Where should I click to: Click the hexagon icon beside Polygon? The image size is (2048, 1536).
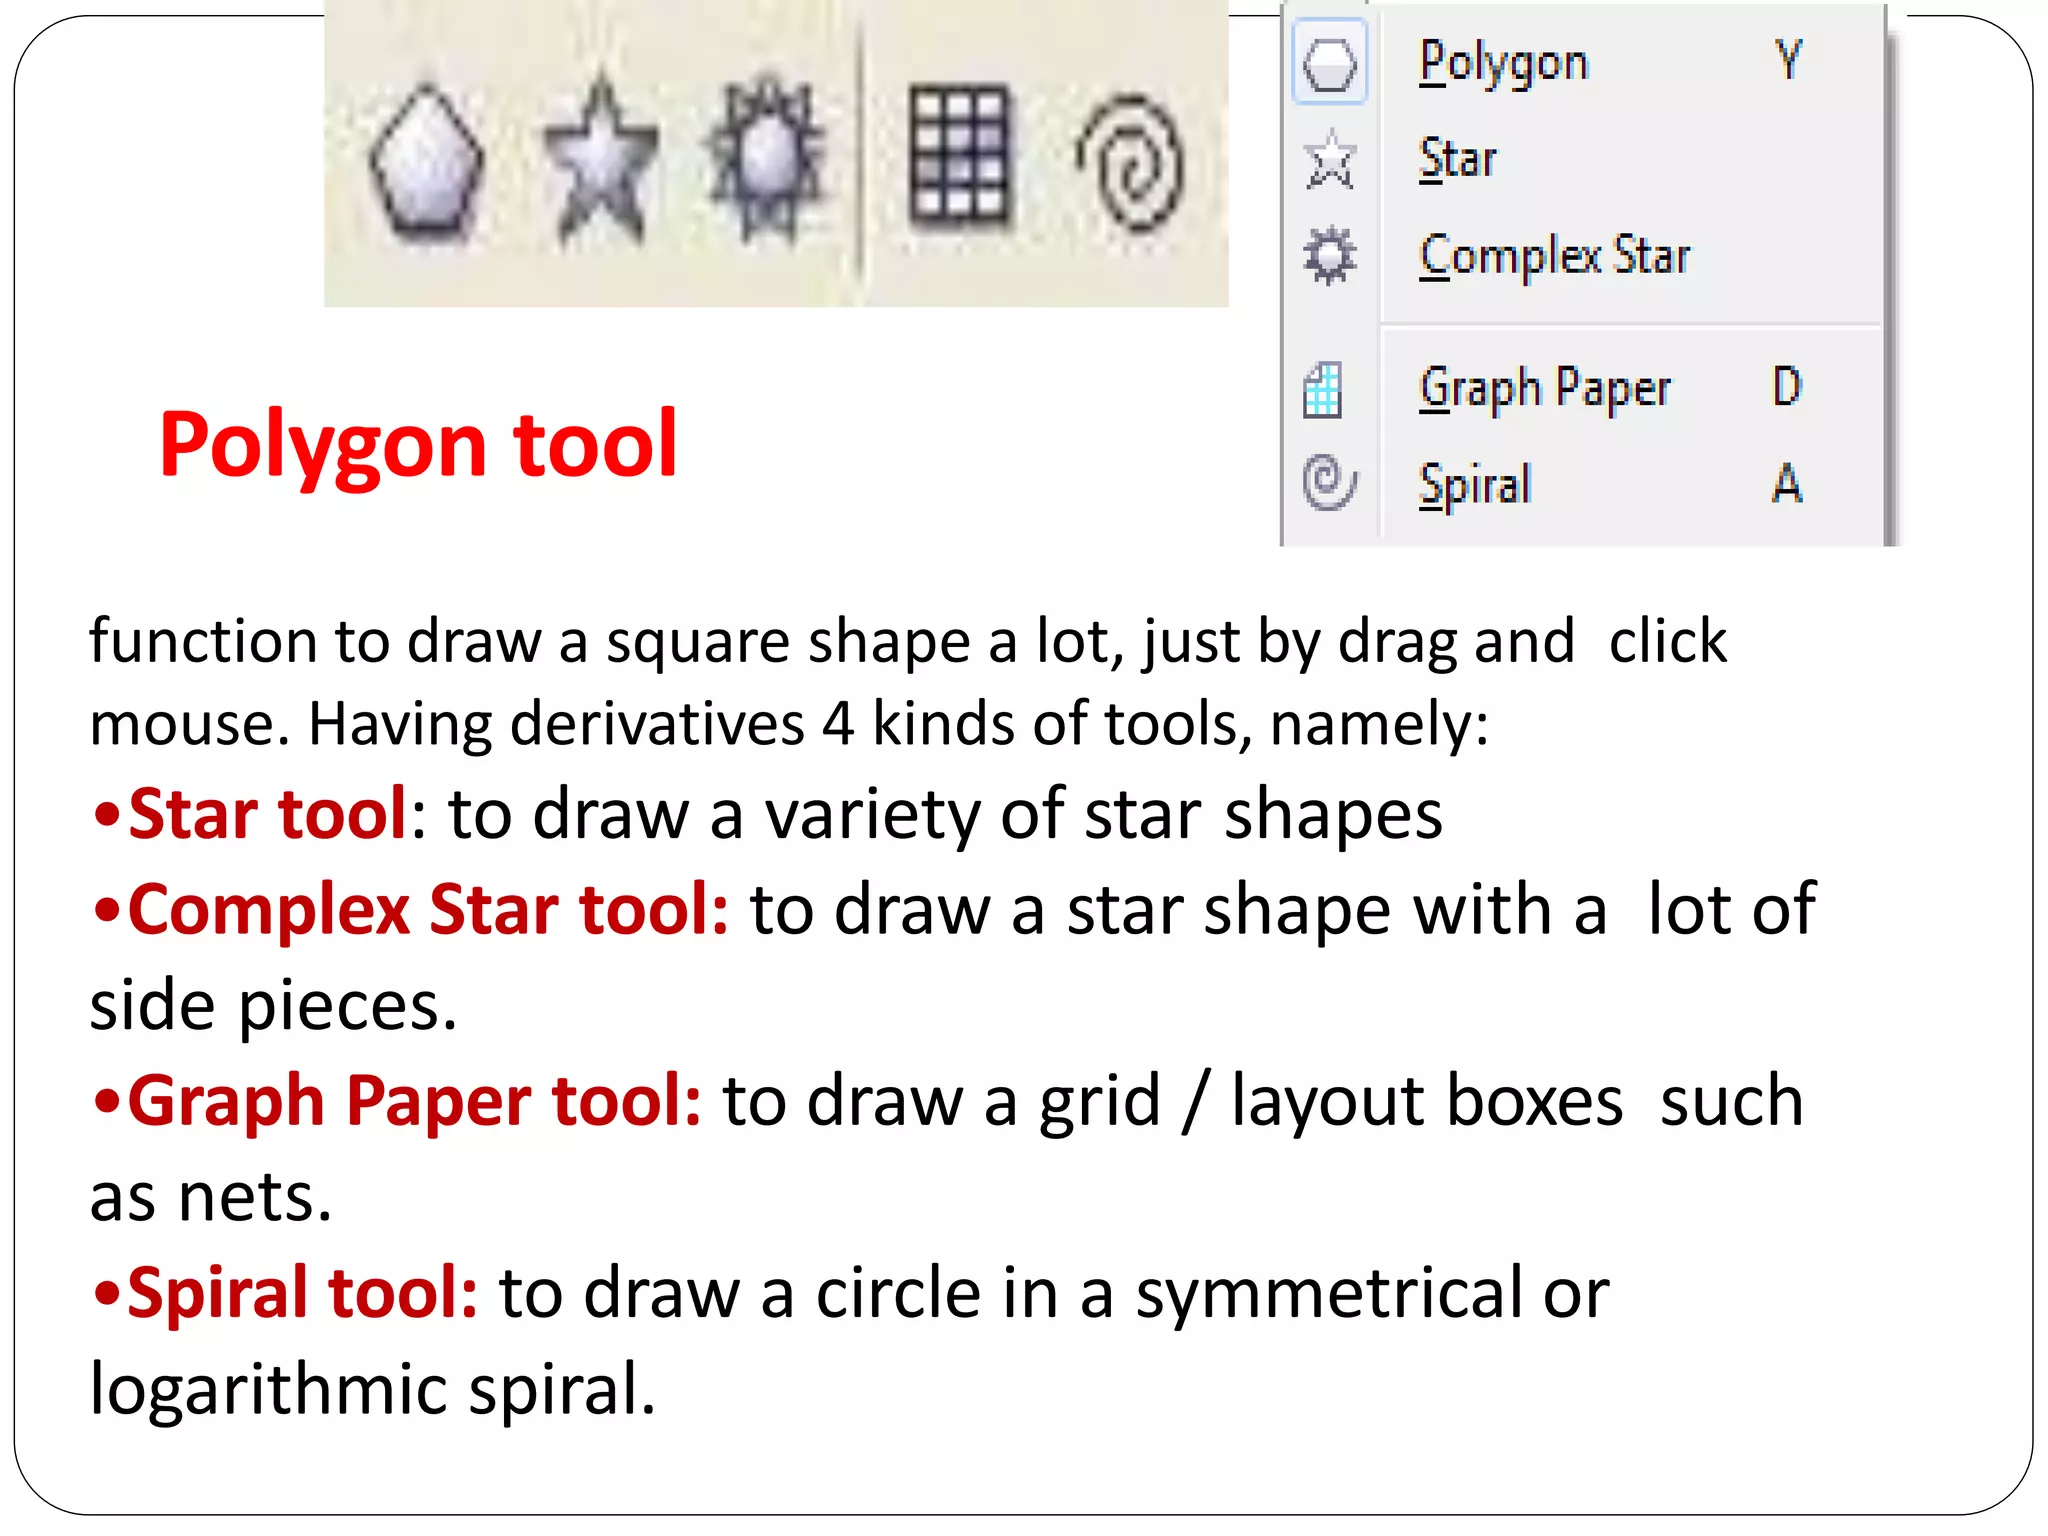coord(1329,63)
